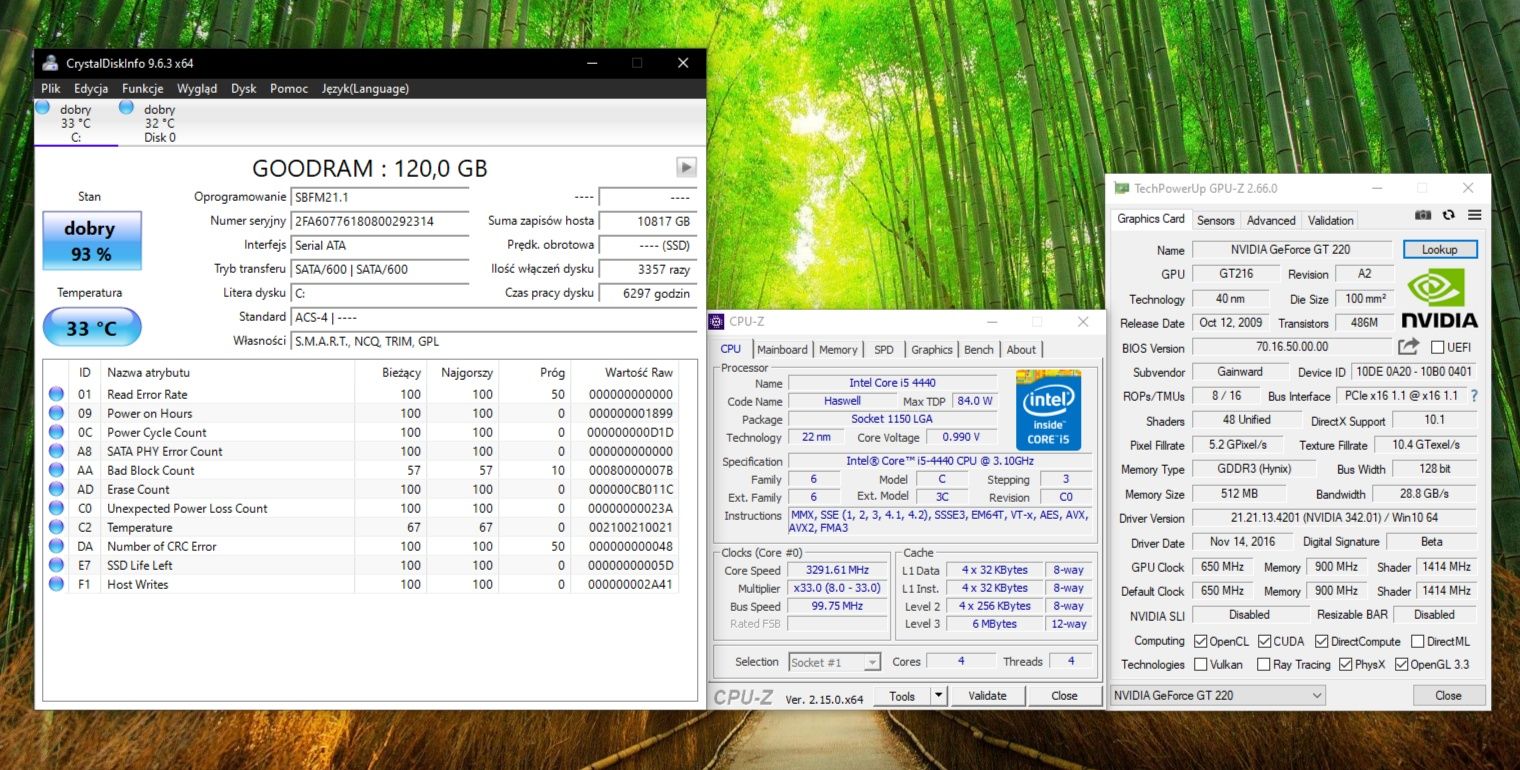The width and height of the screenshot is (1520, 770).
Task: Switch to the Advanced tab in GPU-Z
Action: [x=1271, y=220]
